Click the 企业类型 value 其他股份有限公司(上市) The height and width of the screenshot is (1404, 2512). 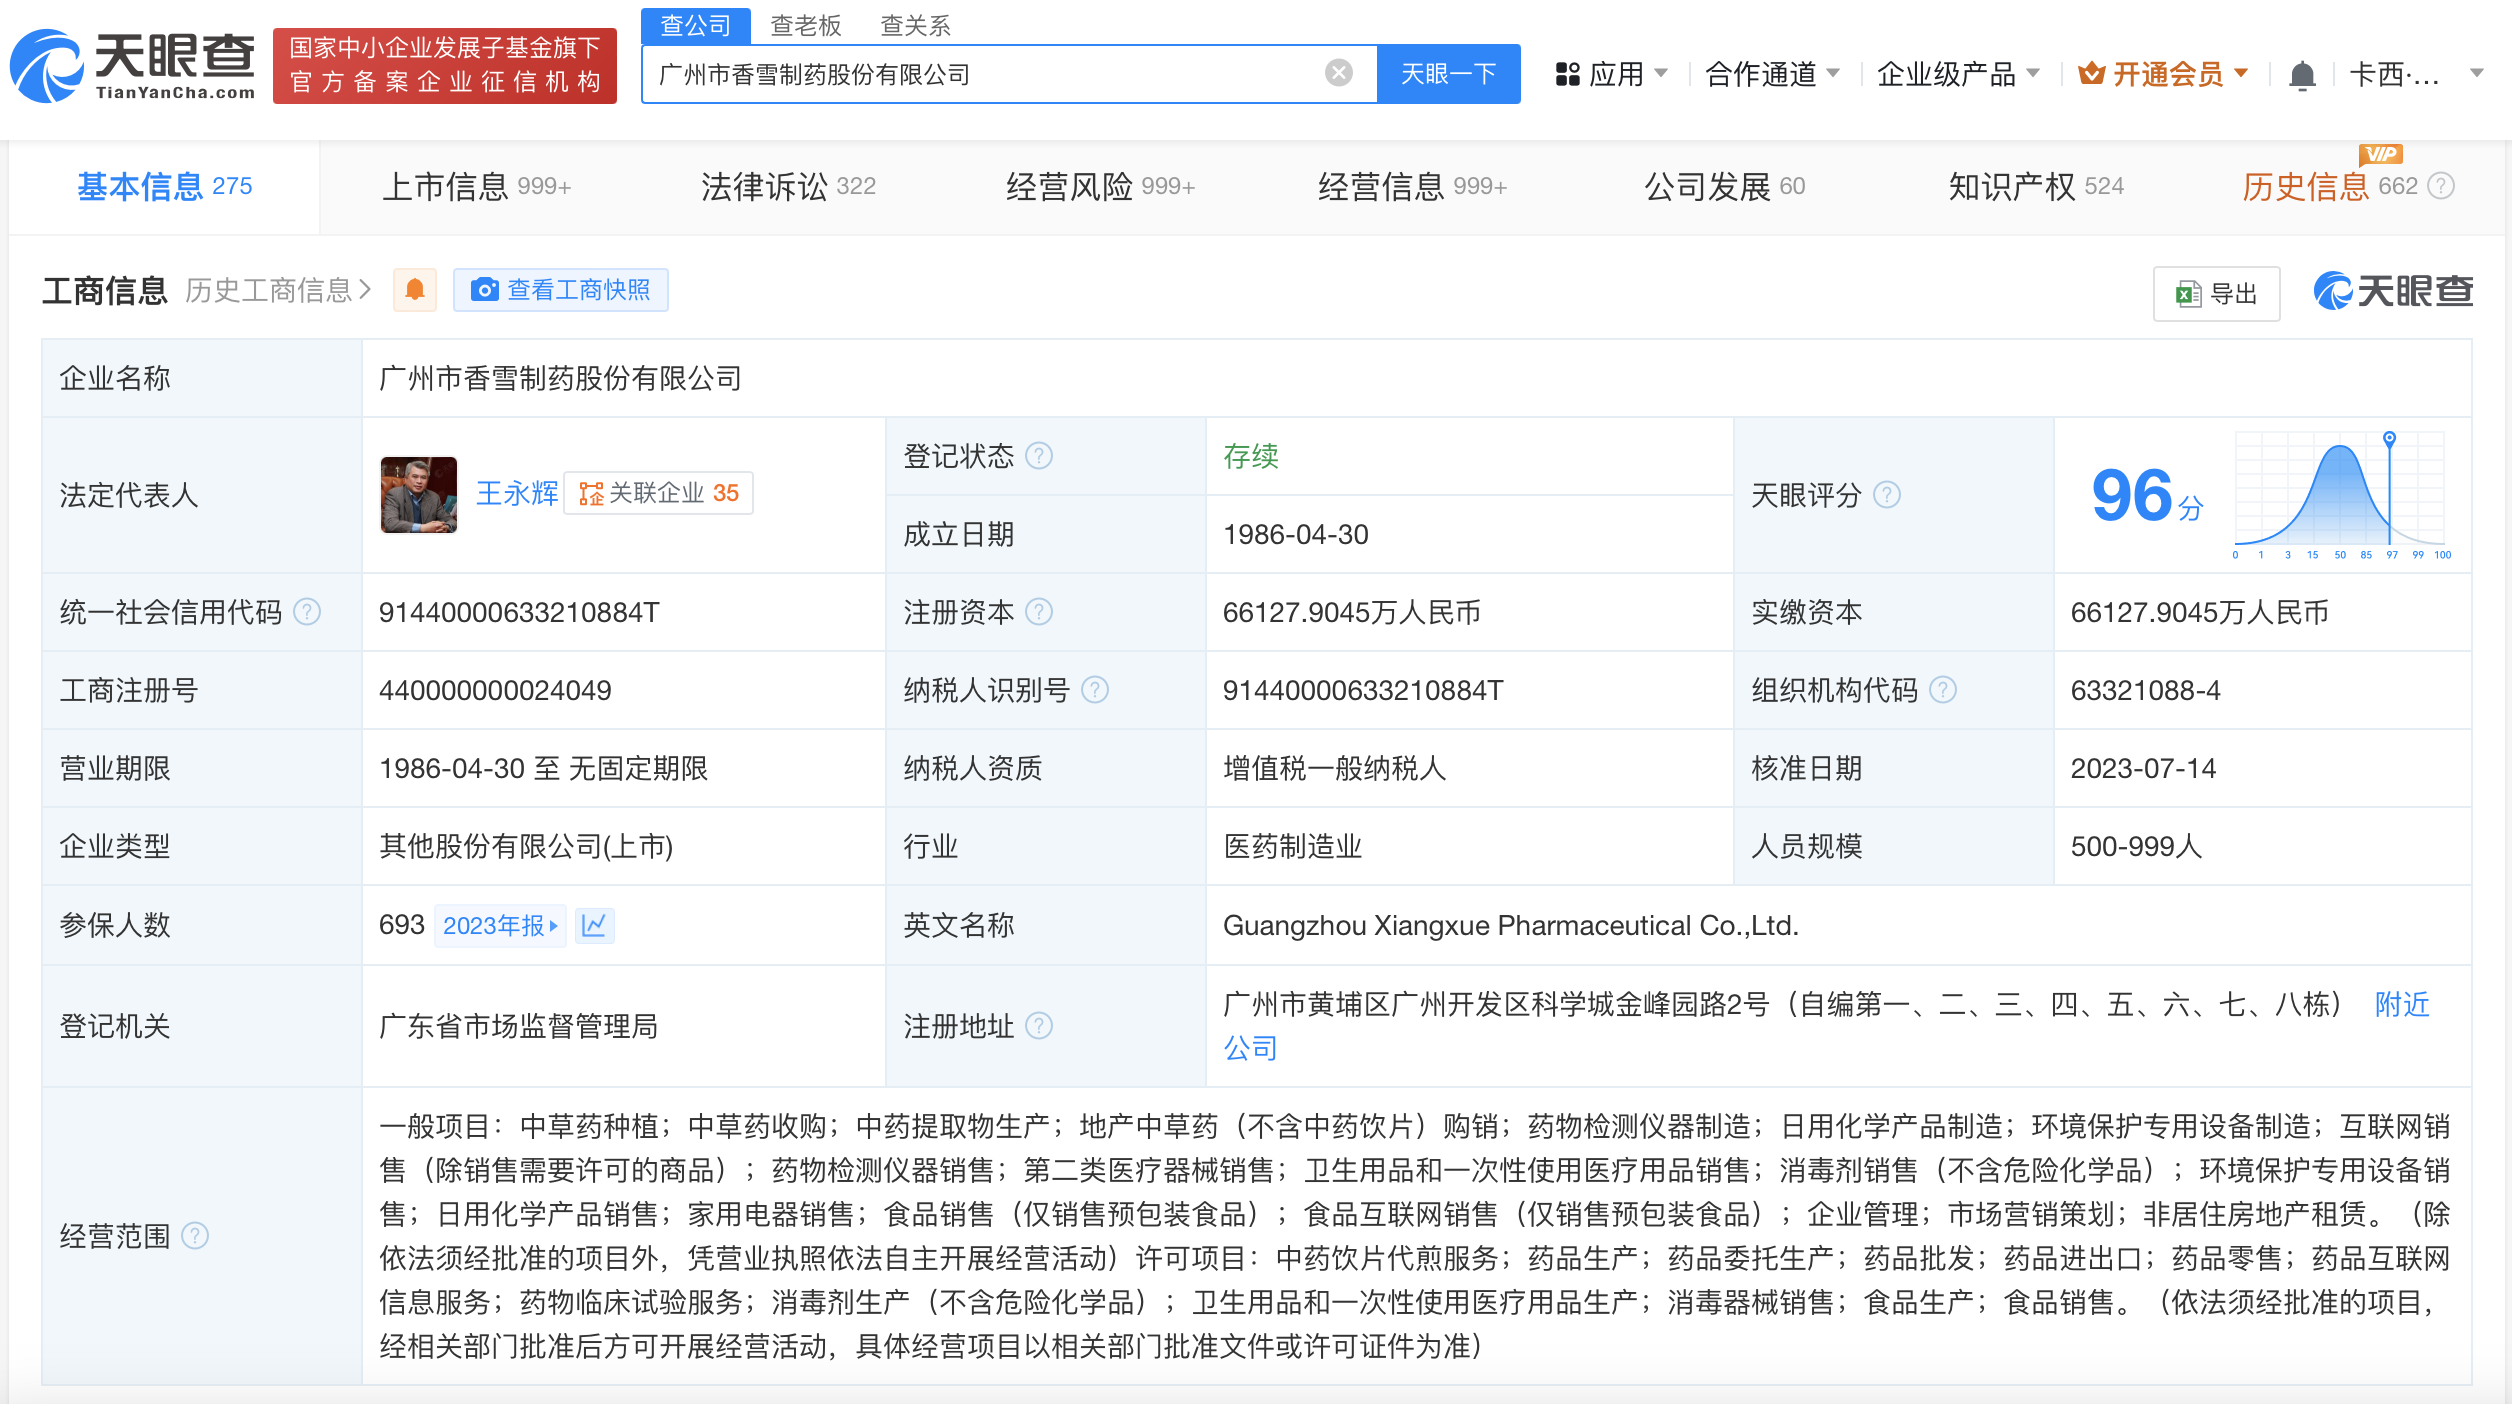pyautogui.click(x=526, y=846)
